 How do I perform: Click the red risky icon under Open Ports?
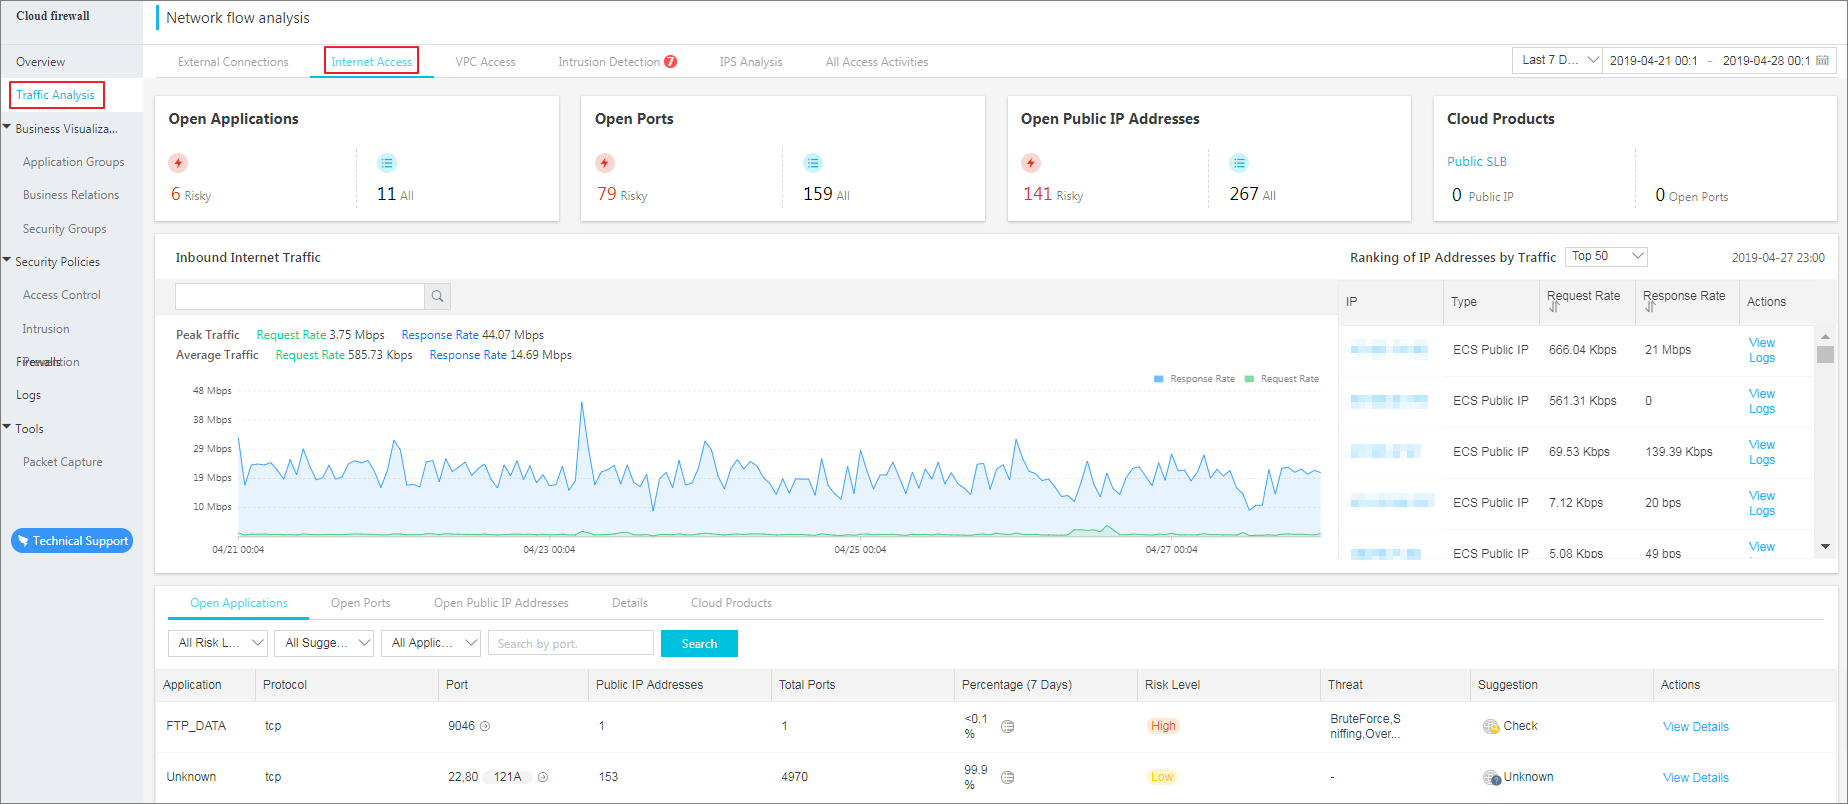tap(605, 163)
